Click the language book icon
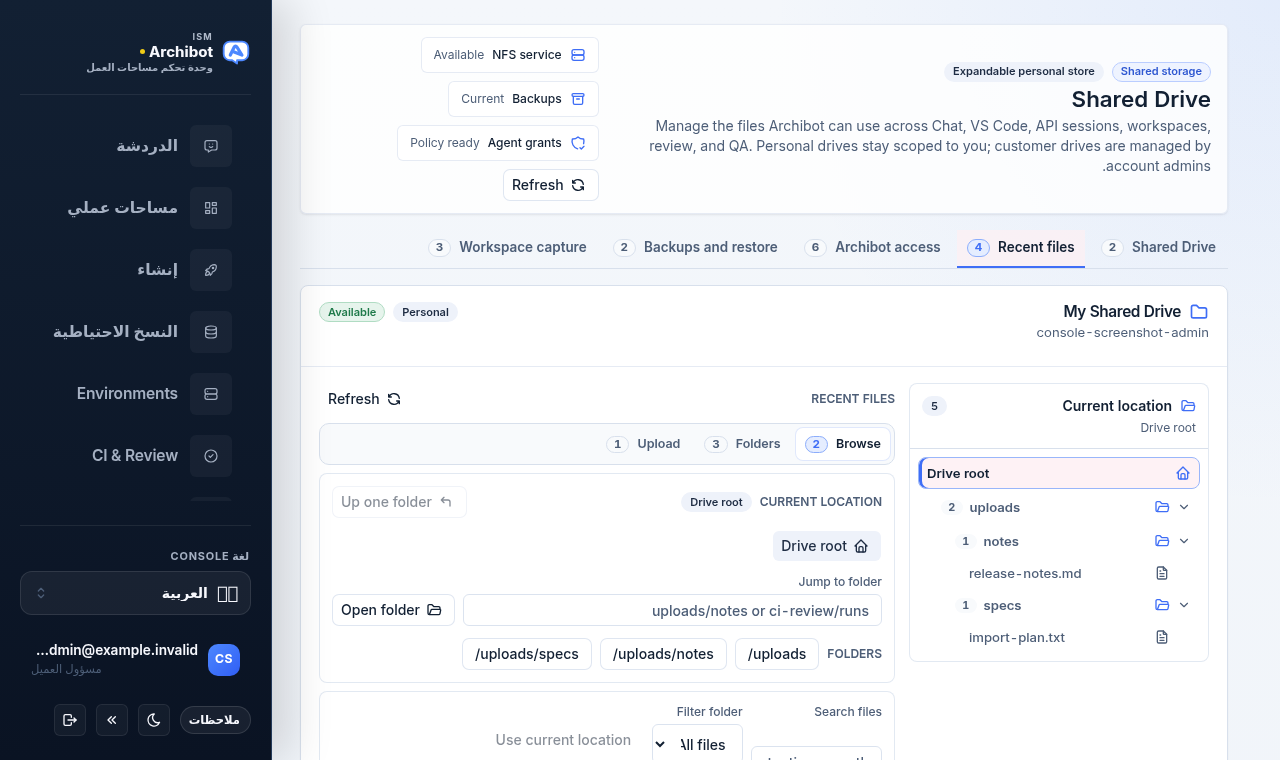1280x760 pixels. click(227, 594)
